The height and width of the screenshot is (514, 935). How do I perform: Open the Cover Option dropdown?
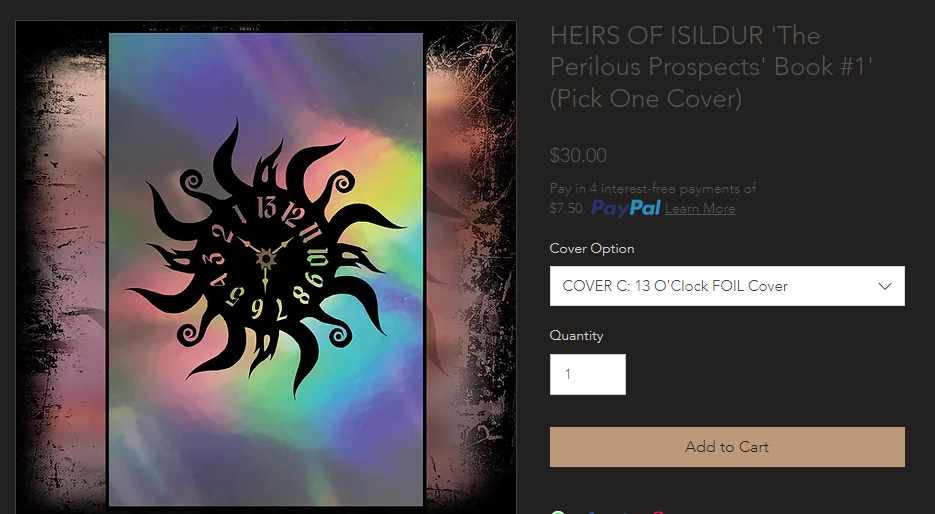pos(727,286)
